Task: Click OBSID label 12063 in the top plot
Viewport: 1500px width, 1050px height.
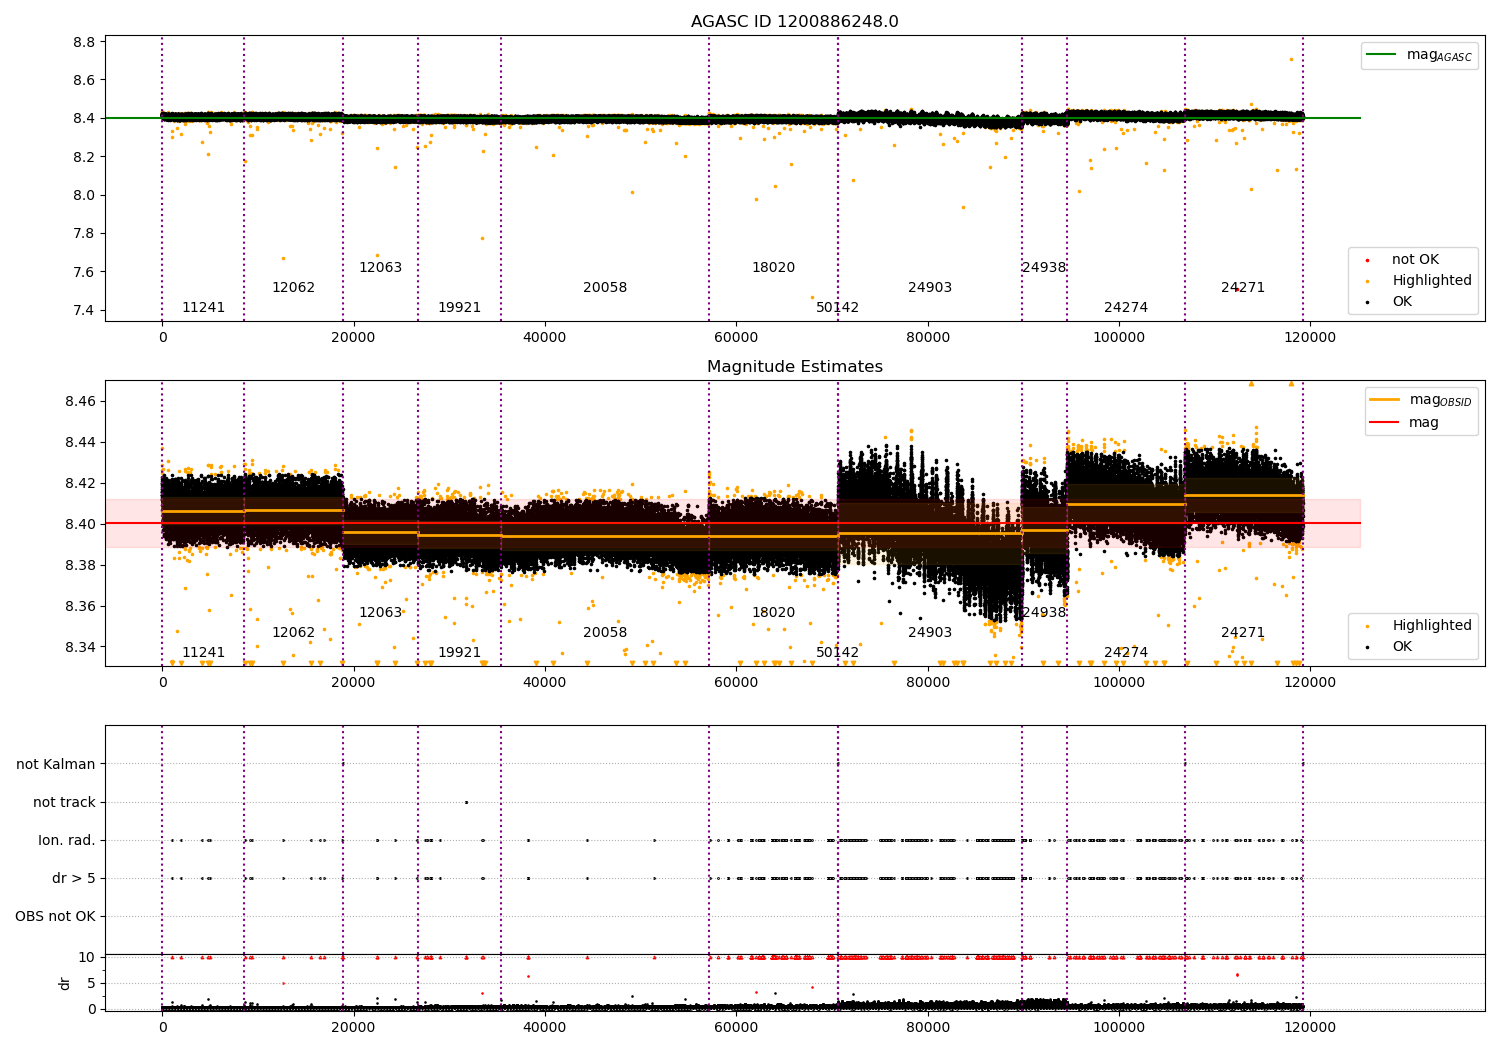Action: tap(380, 268)
